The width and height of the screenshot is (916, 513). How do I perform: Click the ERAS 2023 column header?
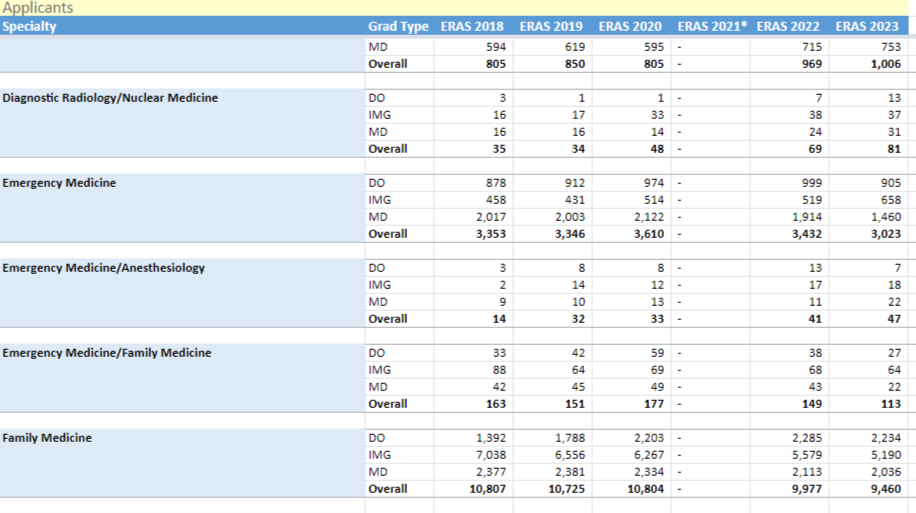click(x=868, y=26)
